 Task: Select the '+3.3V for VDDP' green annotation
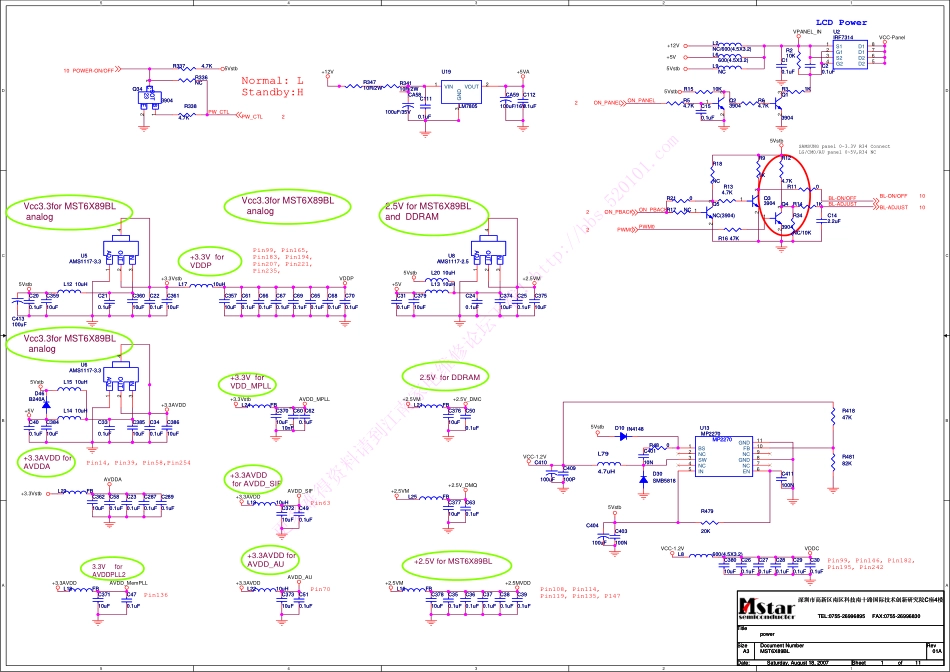coord(208,262)
